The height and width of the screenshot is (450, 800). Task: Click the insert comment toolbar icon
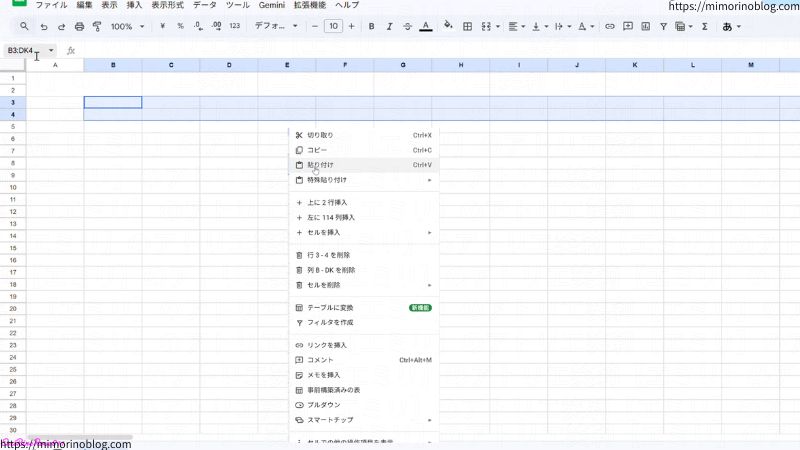(x=628, y=27)
